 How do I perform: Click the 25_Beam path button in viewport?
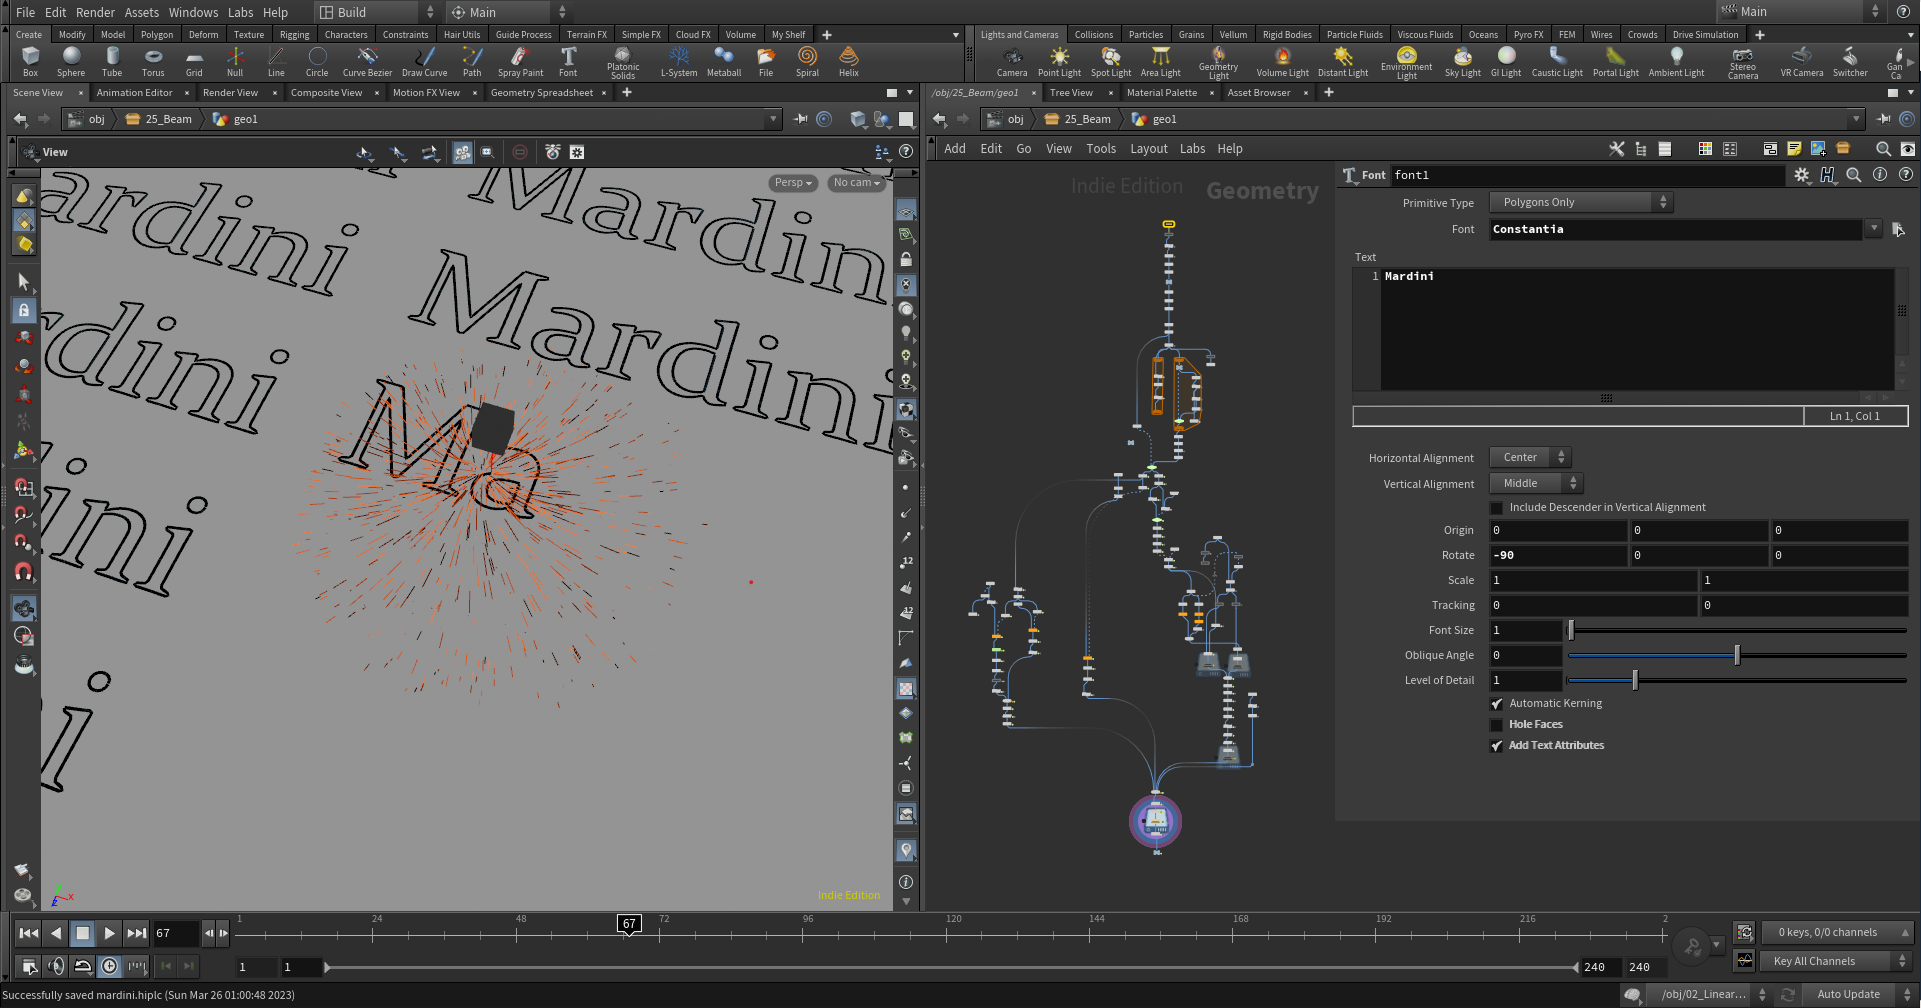[x=159, y=119]
